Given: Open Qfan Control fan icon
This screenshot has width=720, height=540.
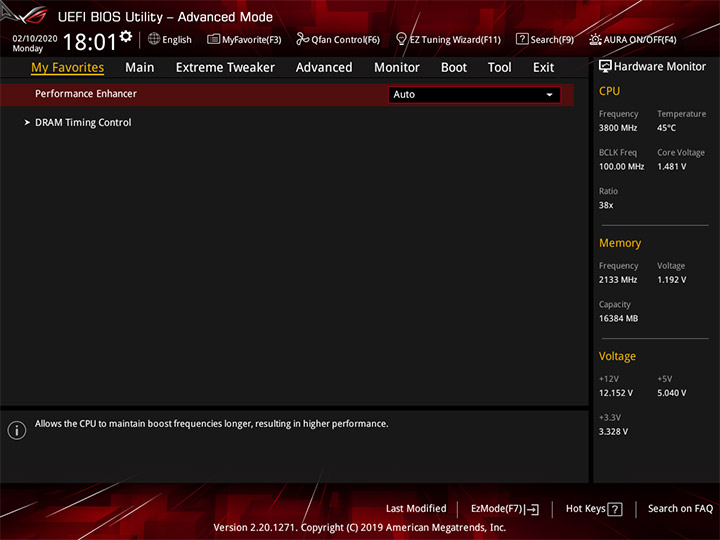Looking at the screenshot, I should click(302, 39).
